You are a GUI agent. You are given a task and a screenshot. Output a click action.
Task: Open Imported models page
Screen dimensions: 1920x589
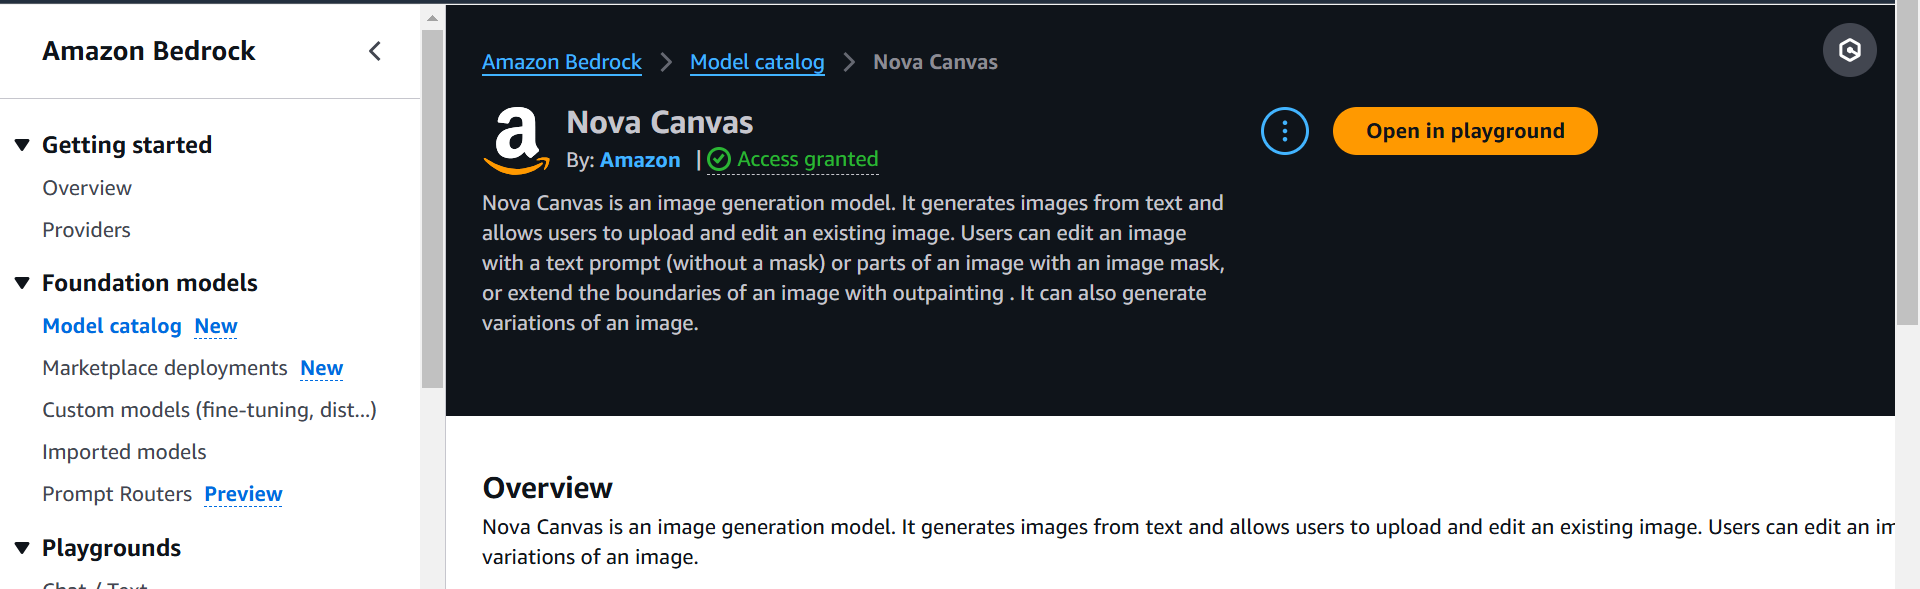(124, 452)
